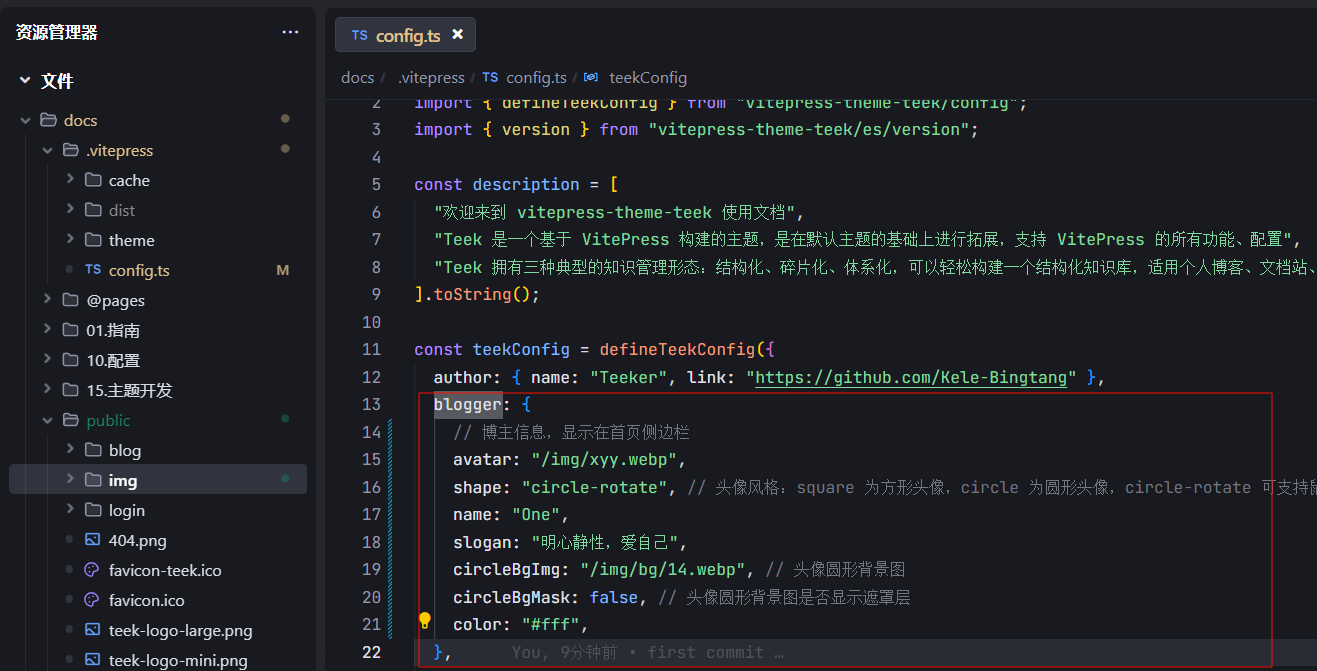
Task: Click the favicon.ico file icon
Action: (93, 600)
